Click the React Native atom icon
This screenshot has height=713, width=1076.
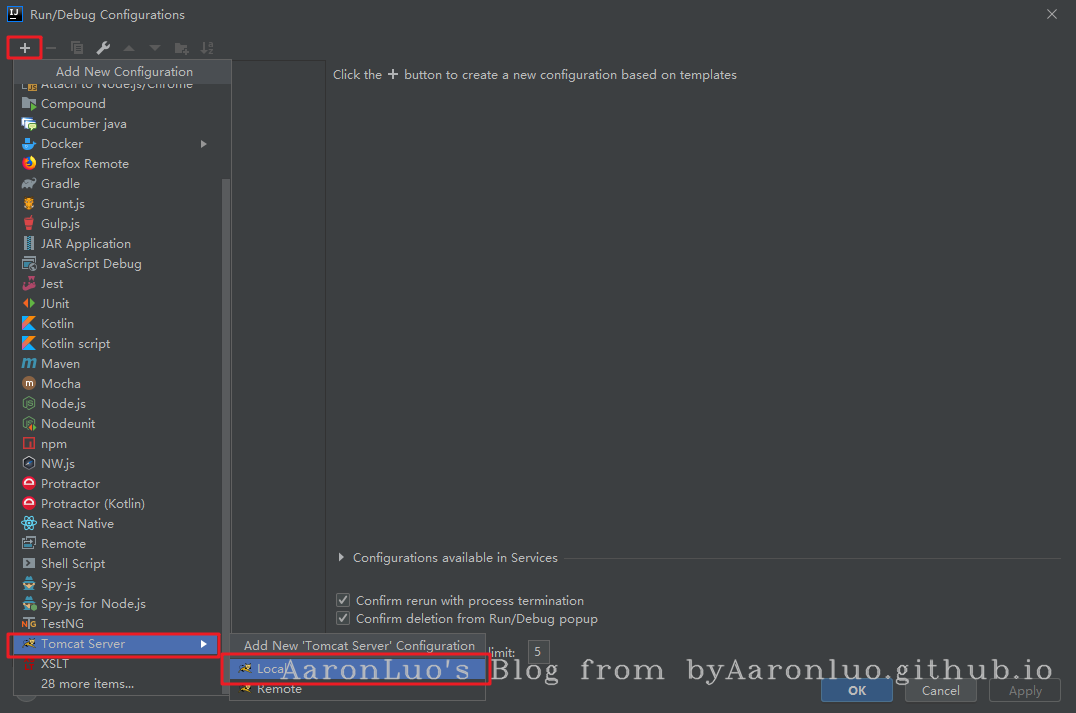(x=29, y=524)
